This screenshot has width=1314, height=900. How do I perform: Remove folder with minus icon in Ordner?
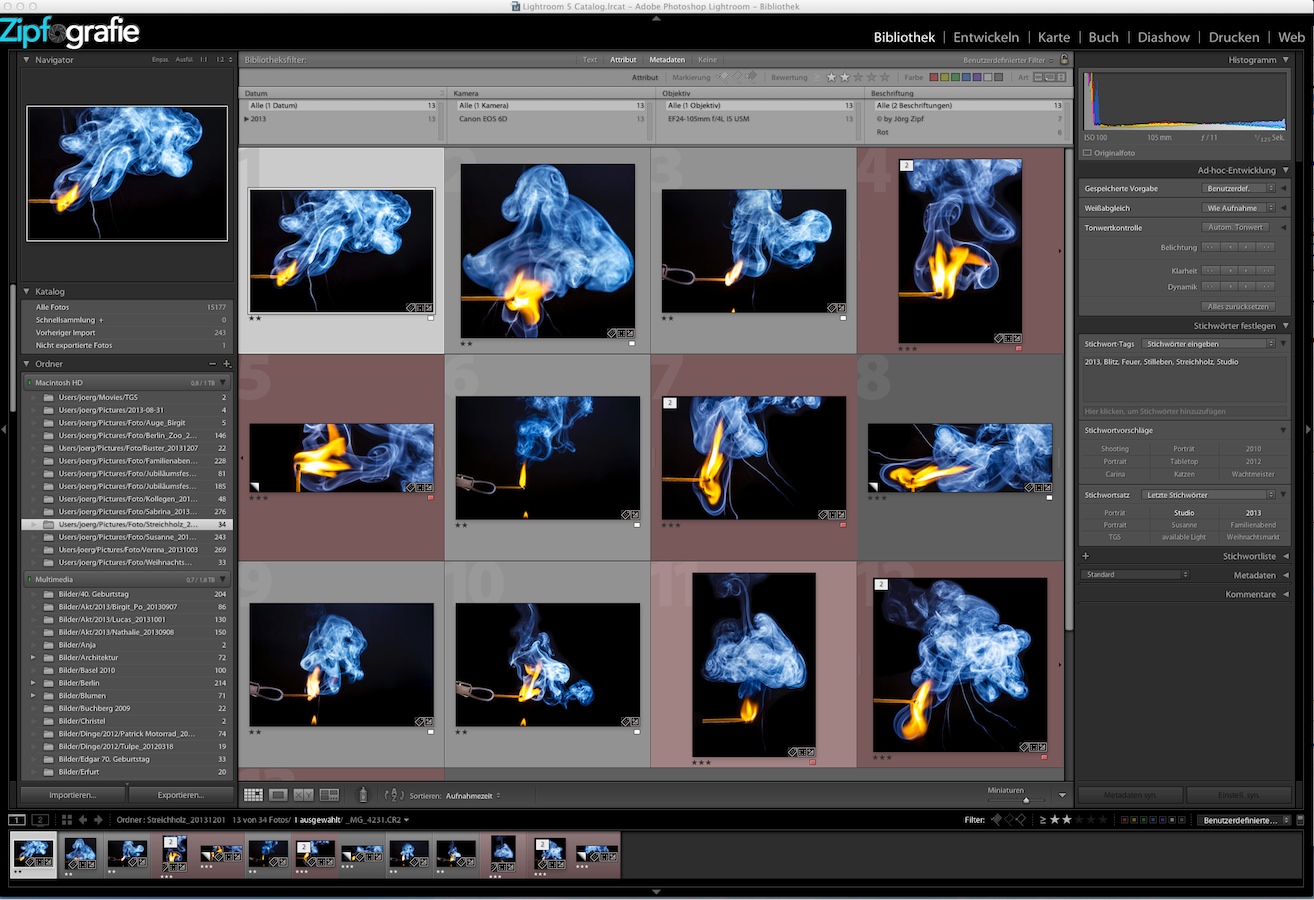212,364
